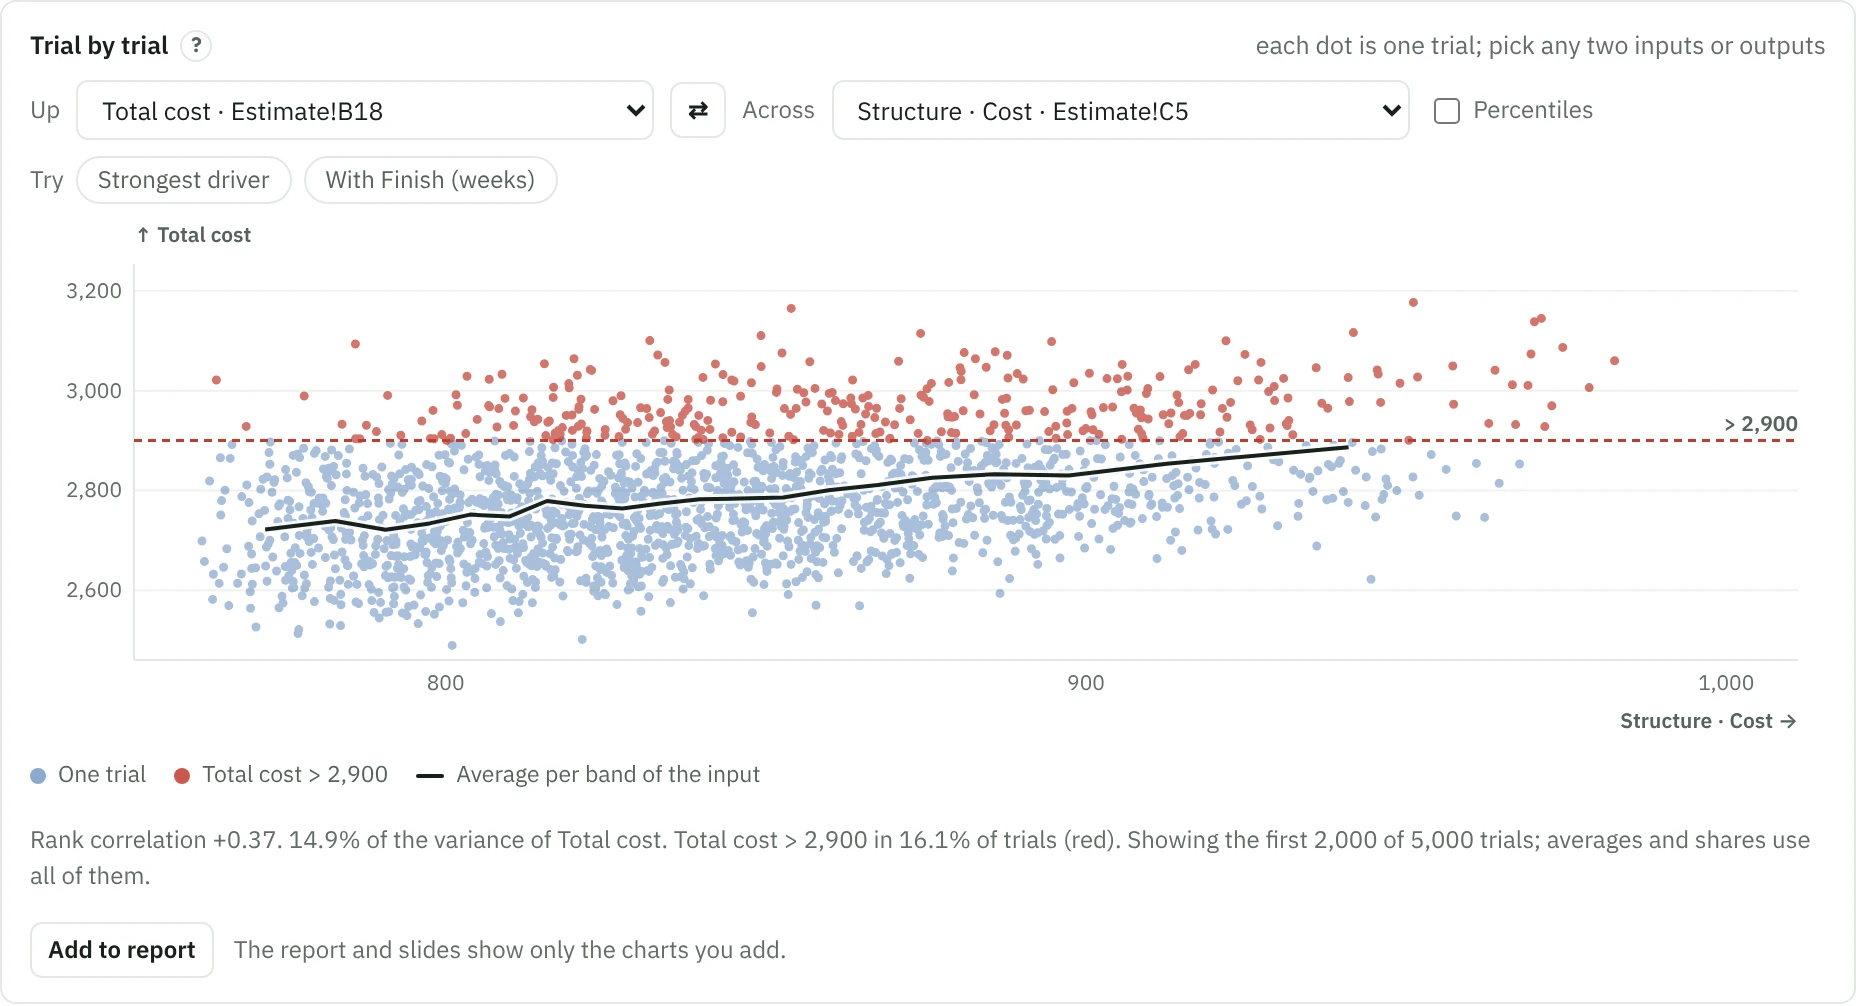The image size is (1856, 1006).
Task: Click the 'Trial by trial' heading
Action: click(99, 46)
